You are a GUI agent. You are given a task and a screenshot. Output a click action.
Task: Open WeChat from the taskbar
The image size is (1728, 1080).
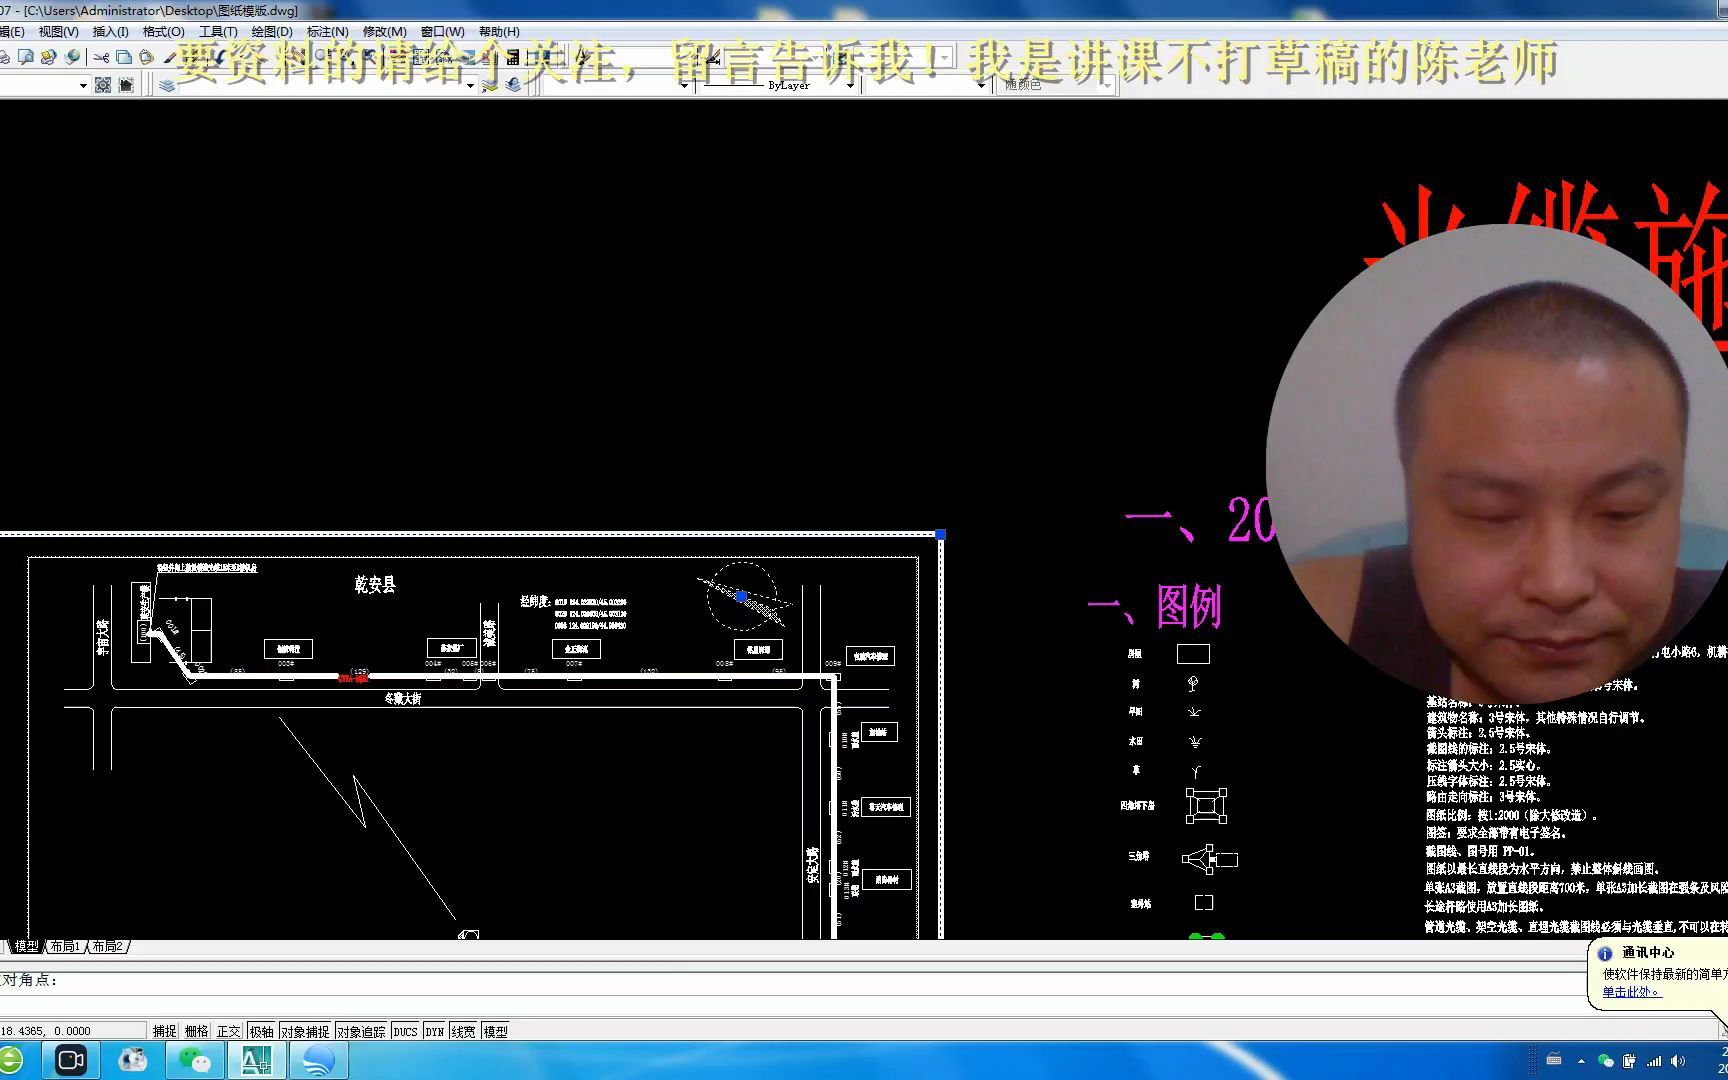[195, 1060]
